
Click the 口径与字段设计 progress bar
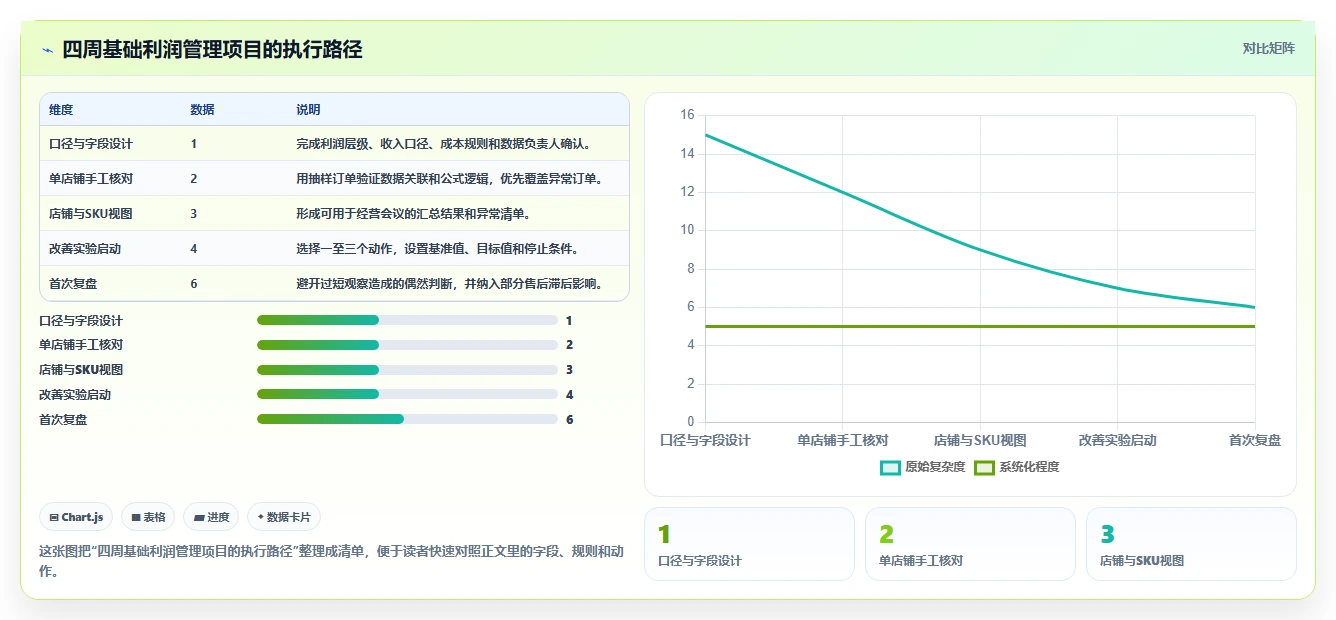(407, 320)
